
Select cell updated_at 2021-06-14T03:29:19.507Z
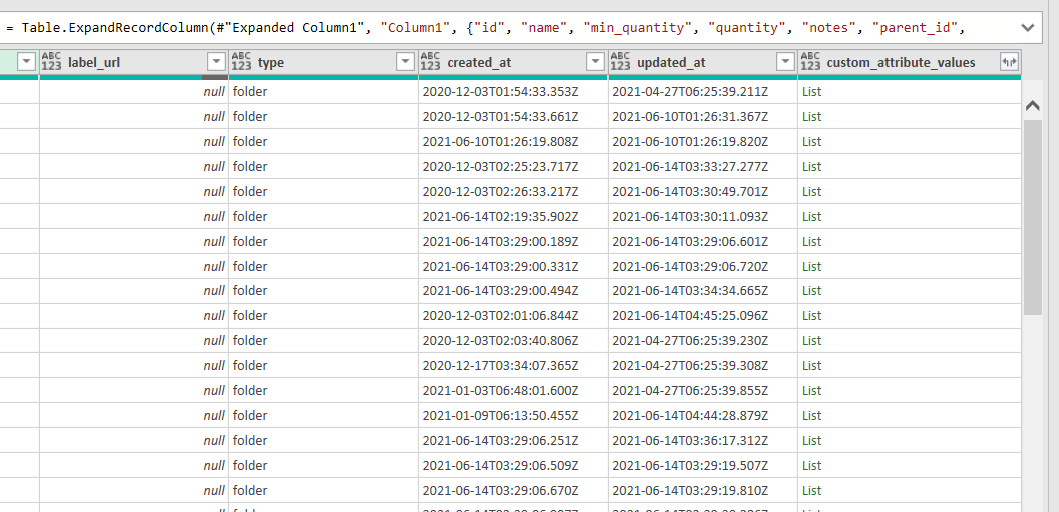pyautogui.click(x=703, y=465)
